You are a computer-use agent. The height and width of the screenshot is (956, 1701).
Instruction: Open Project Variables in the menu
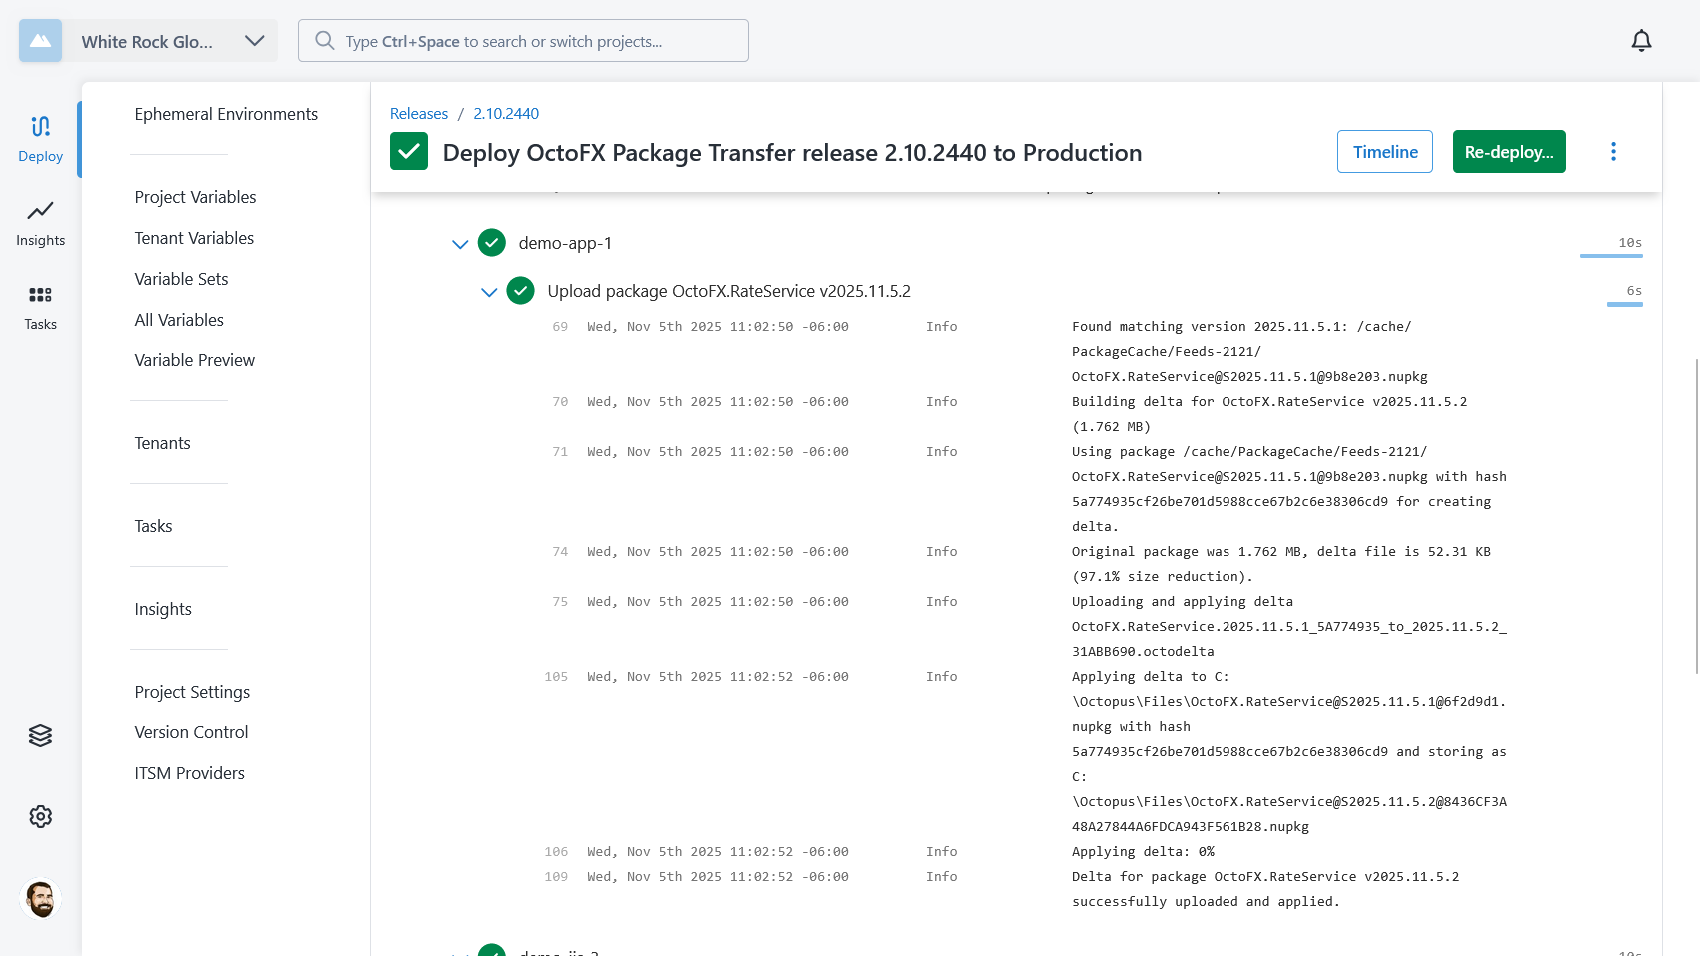(195, 197)
